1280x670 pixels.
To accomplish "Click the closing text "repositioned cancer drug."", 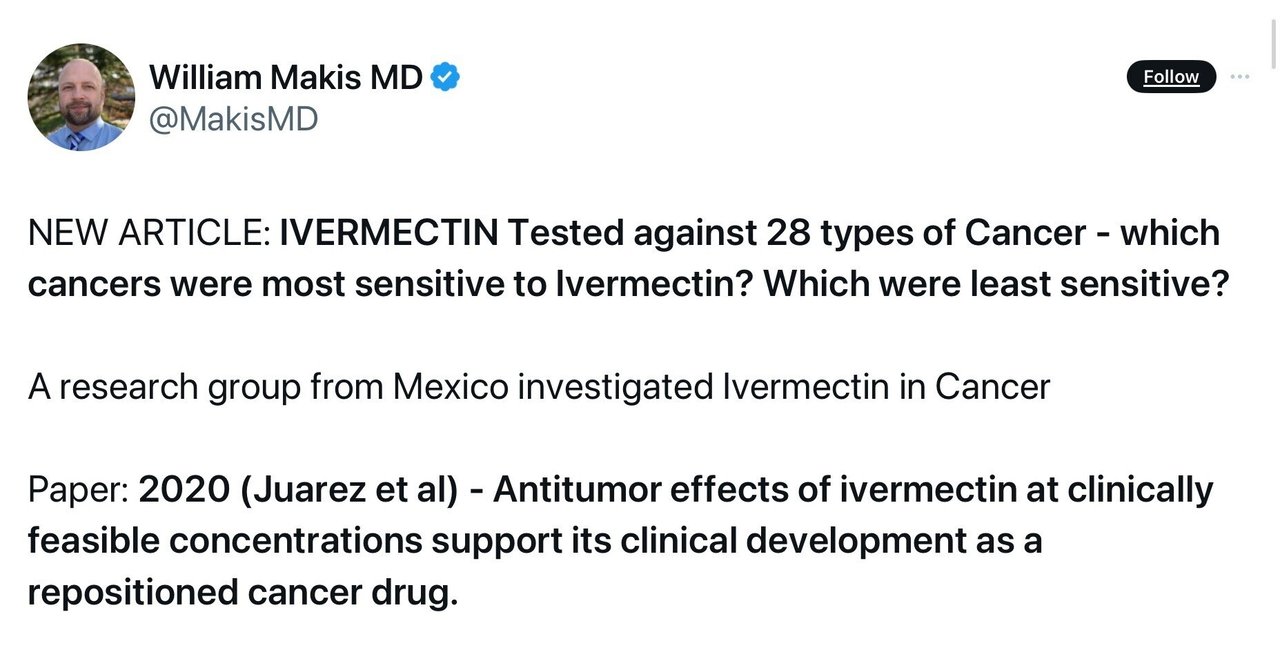I will tap(242, 592).
